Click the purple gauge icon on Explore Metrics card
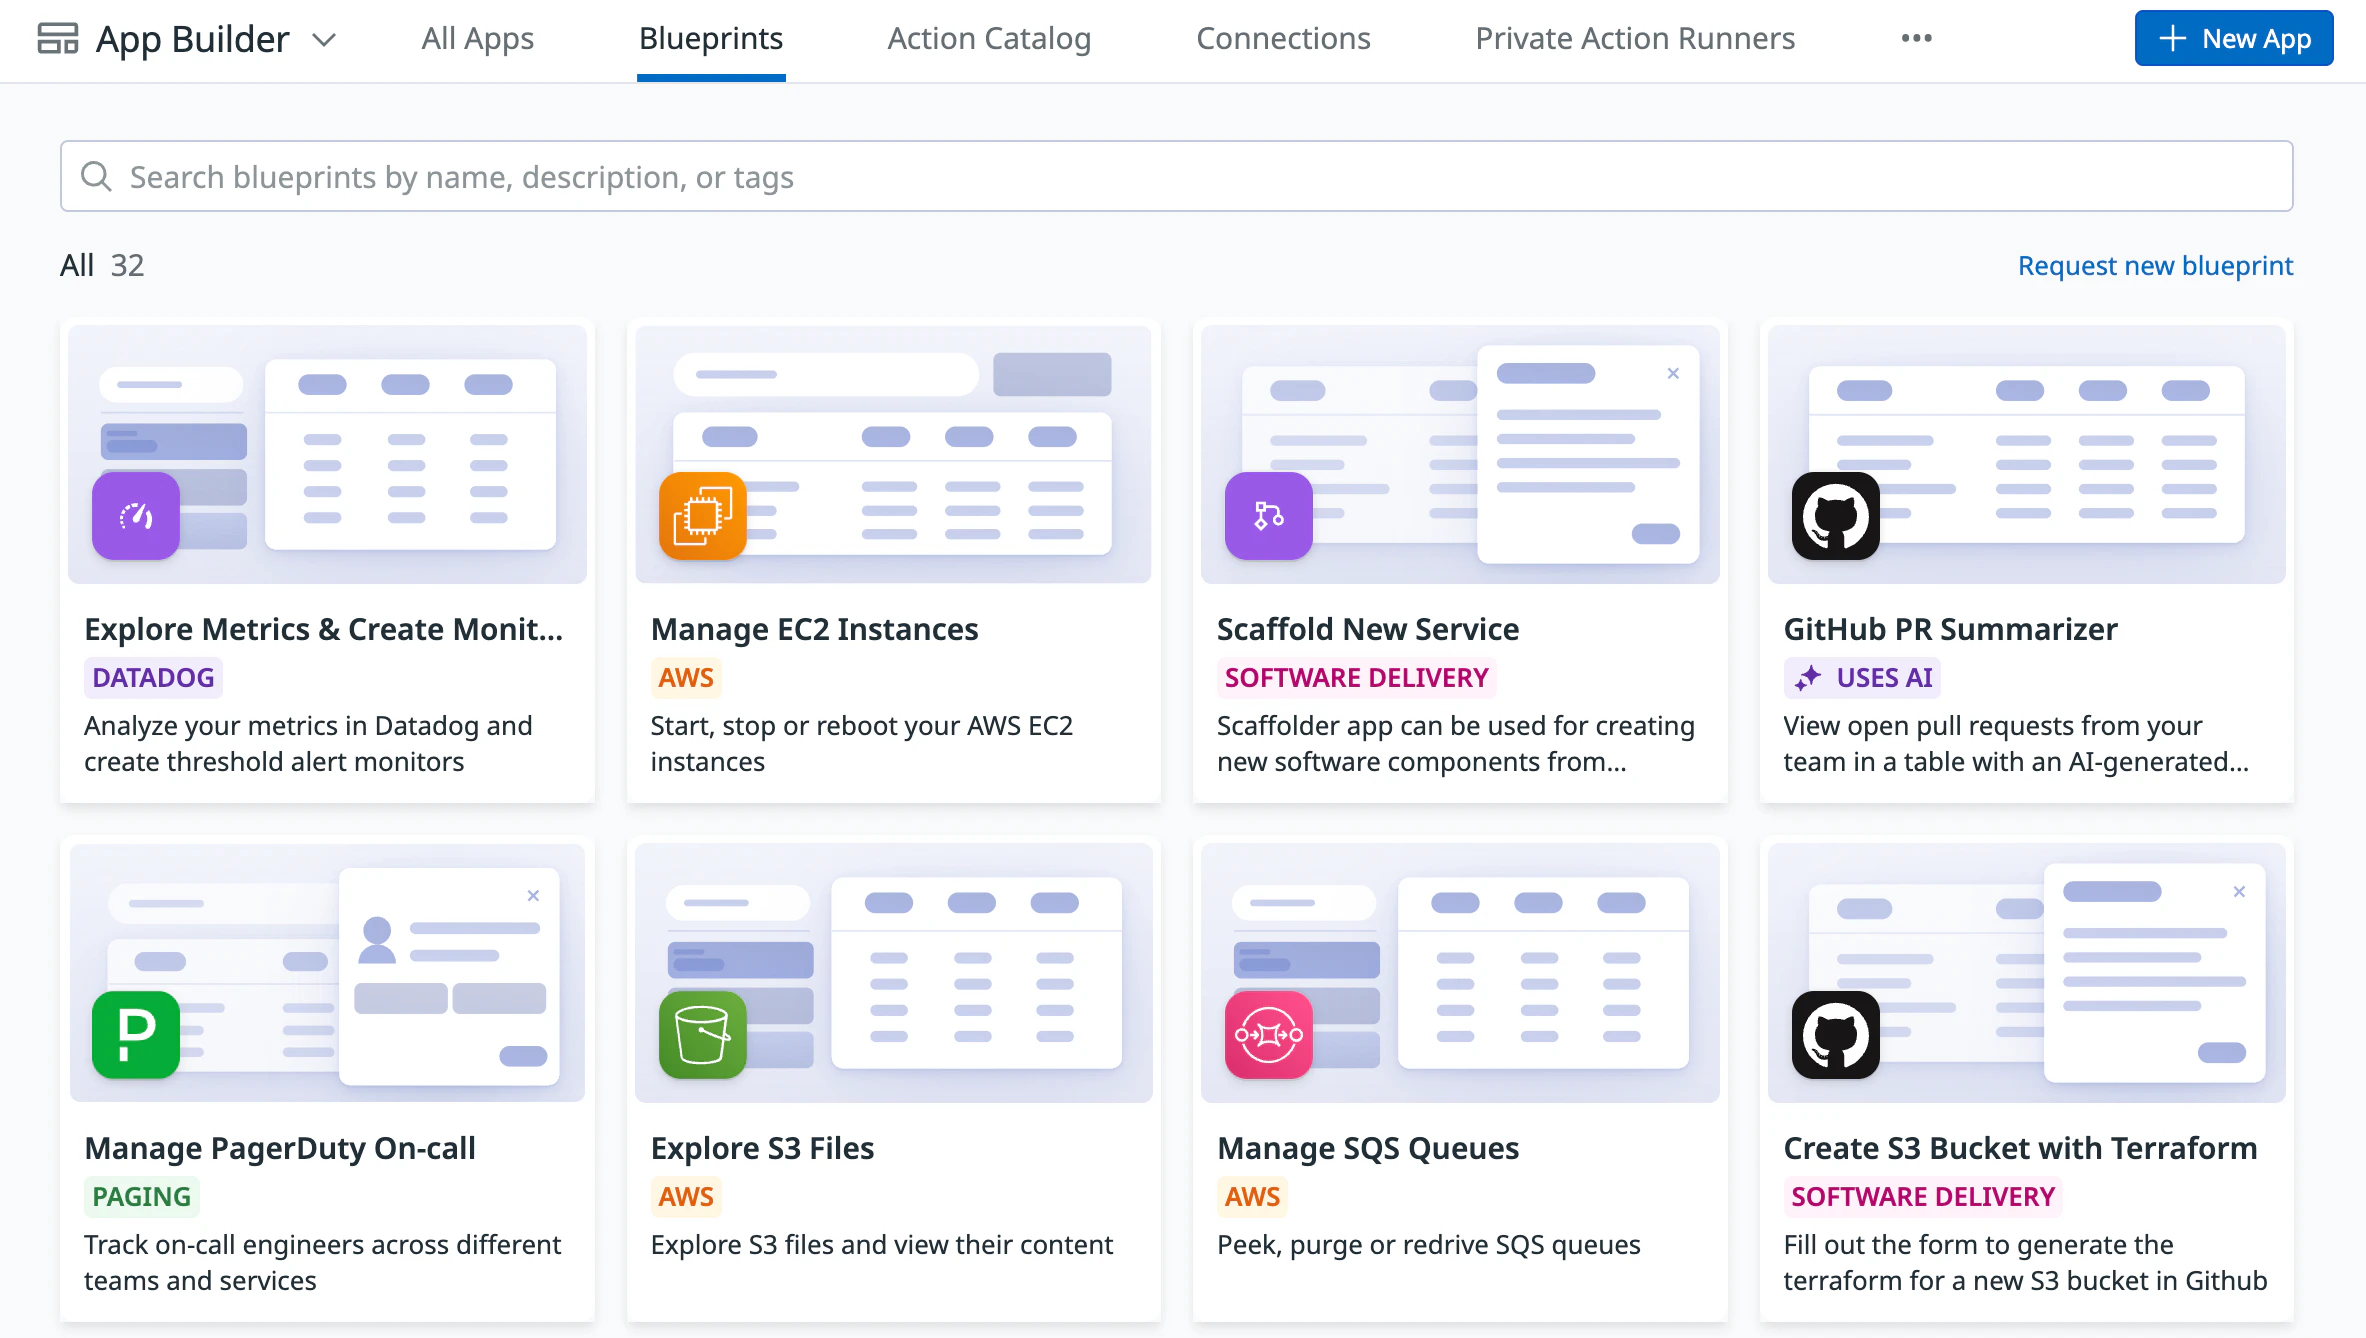 [x=136, y=516]
